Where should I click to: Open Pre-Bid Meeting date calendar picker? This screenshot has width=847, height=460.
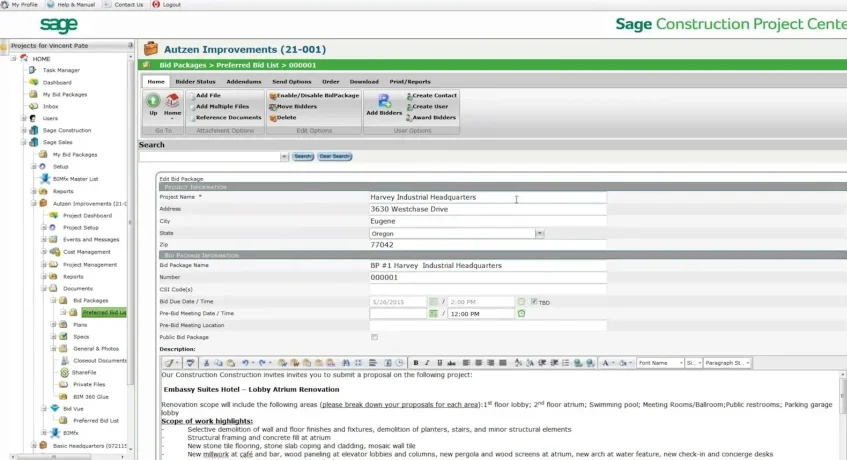point(433,313)
